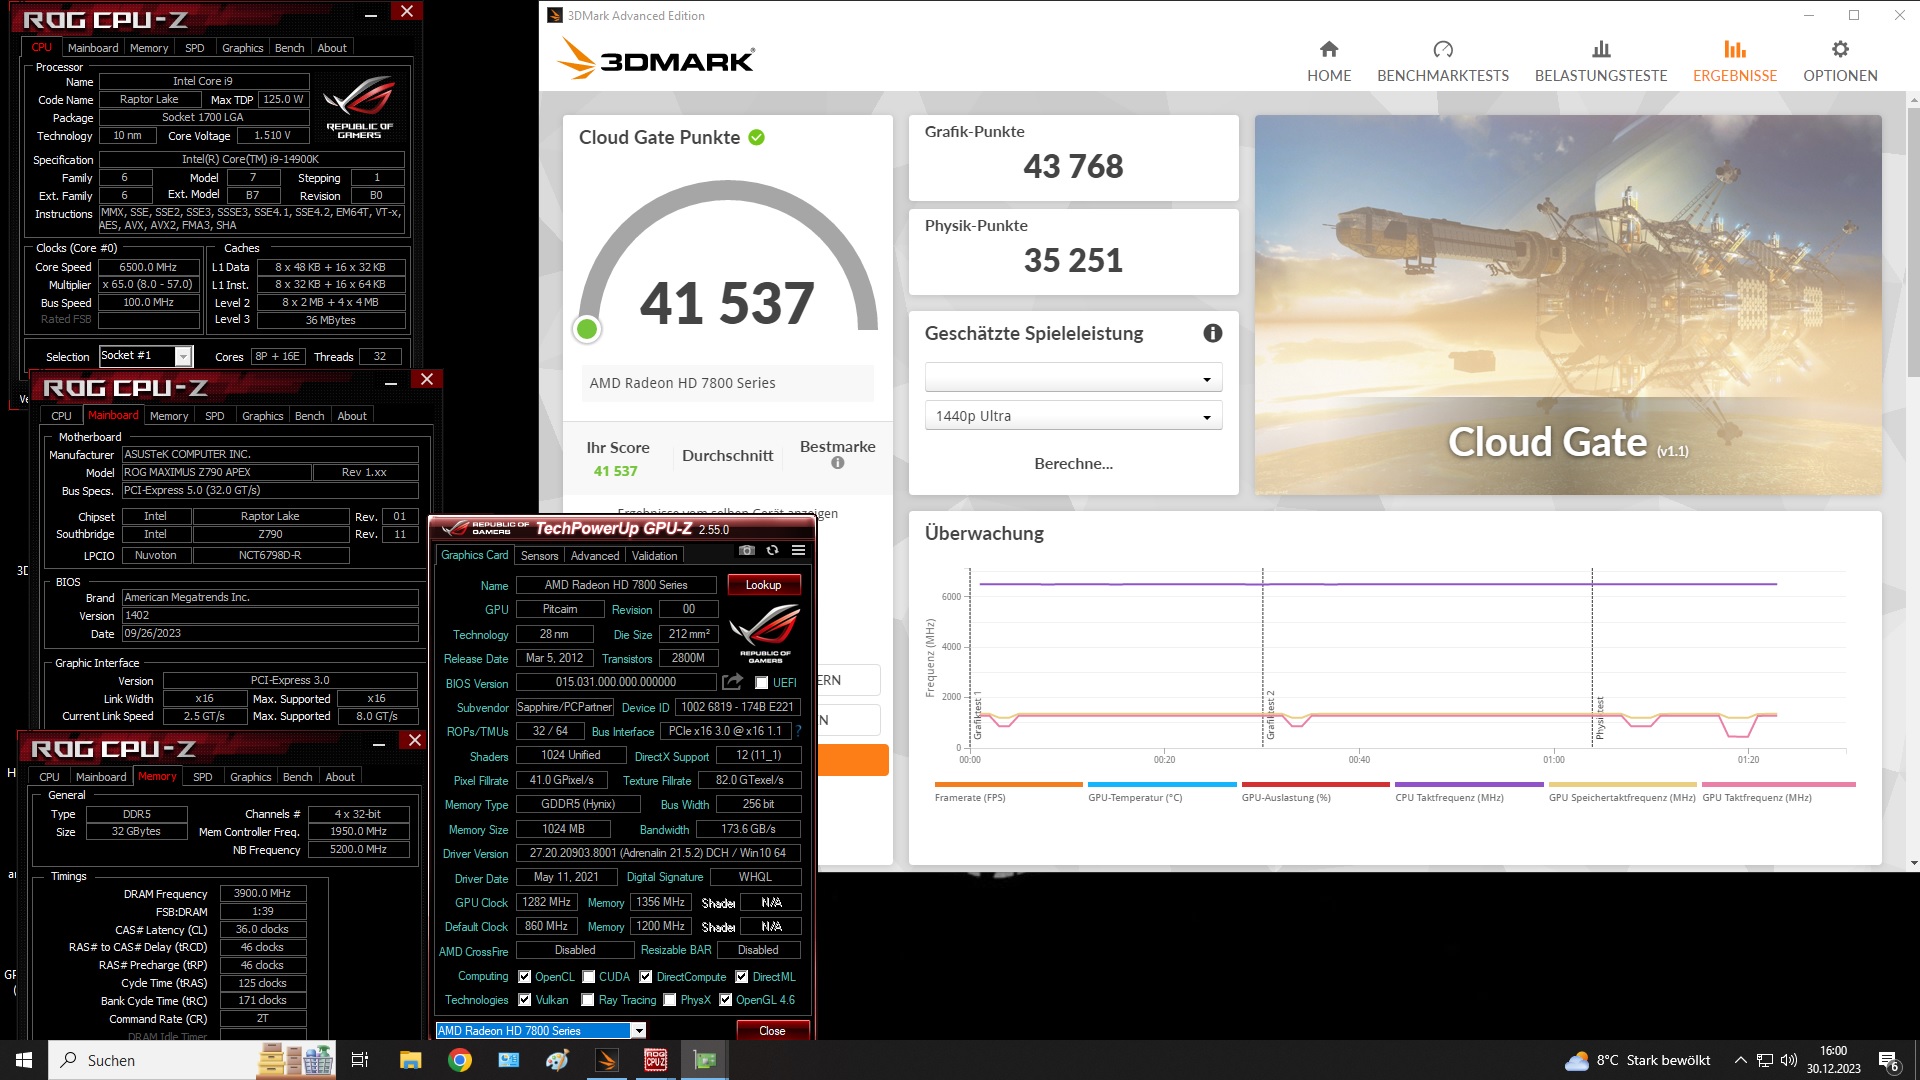Open the weather widget showing 8°C

point(1637,1060)
